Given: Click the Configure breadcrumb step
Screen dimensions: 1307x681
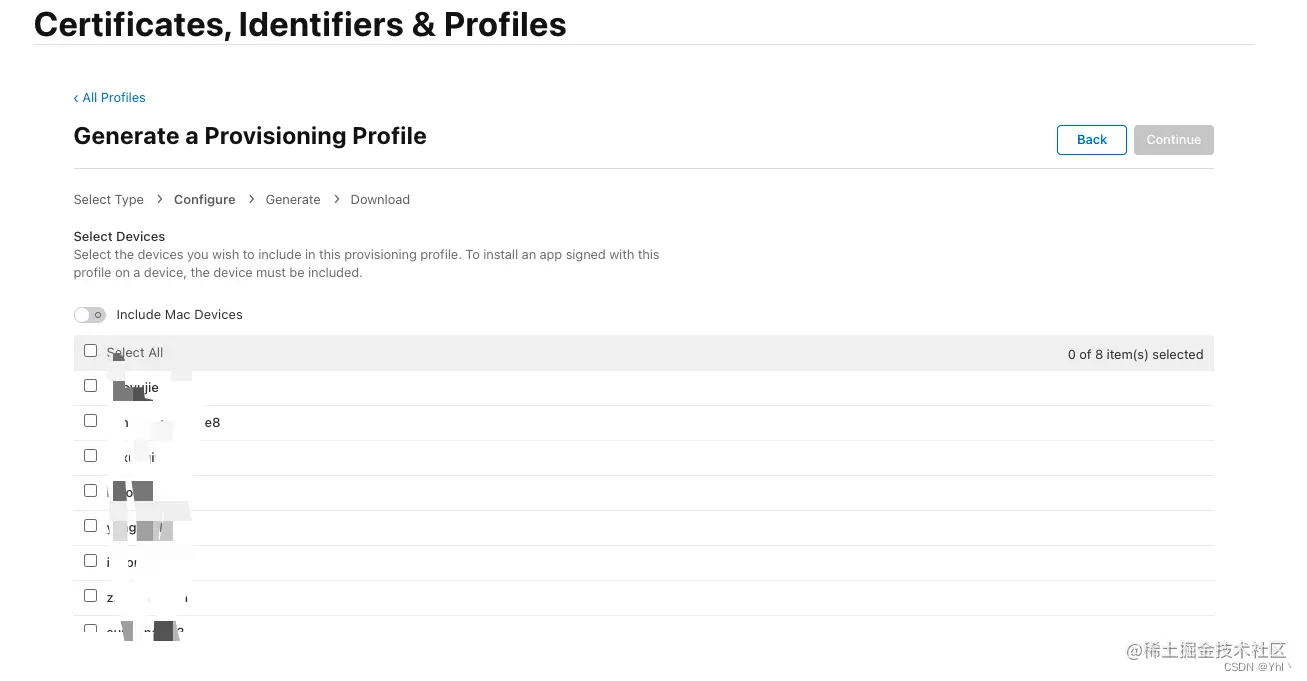Looking at the screenshot, I should [x=204, y=200].
